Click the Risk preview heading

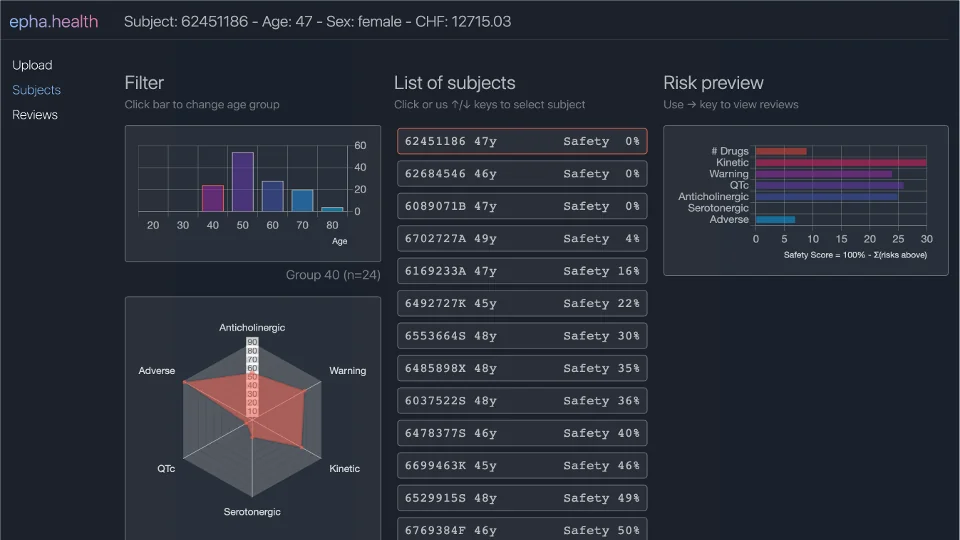[713, 83]
